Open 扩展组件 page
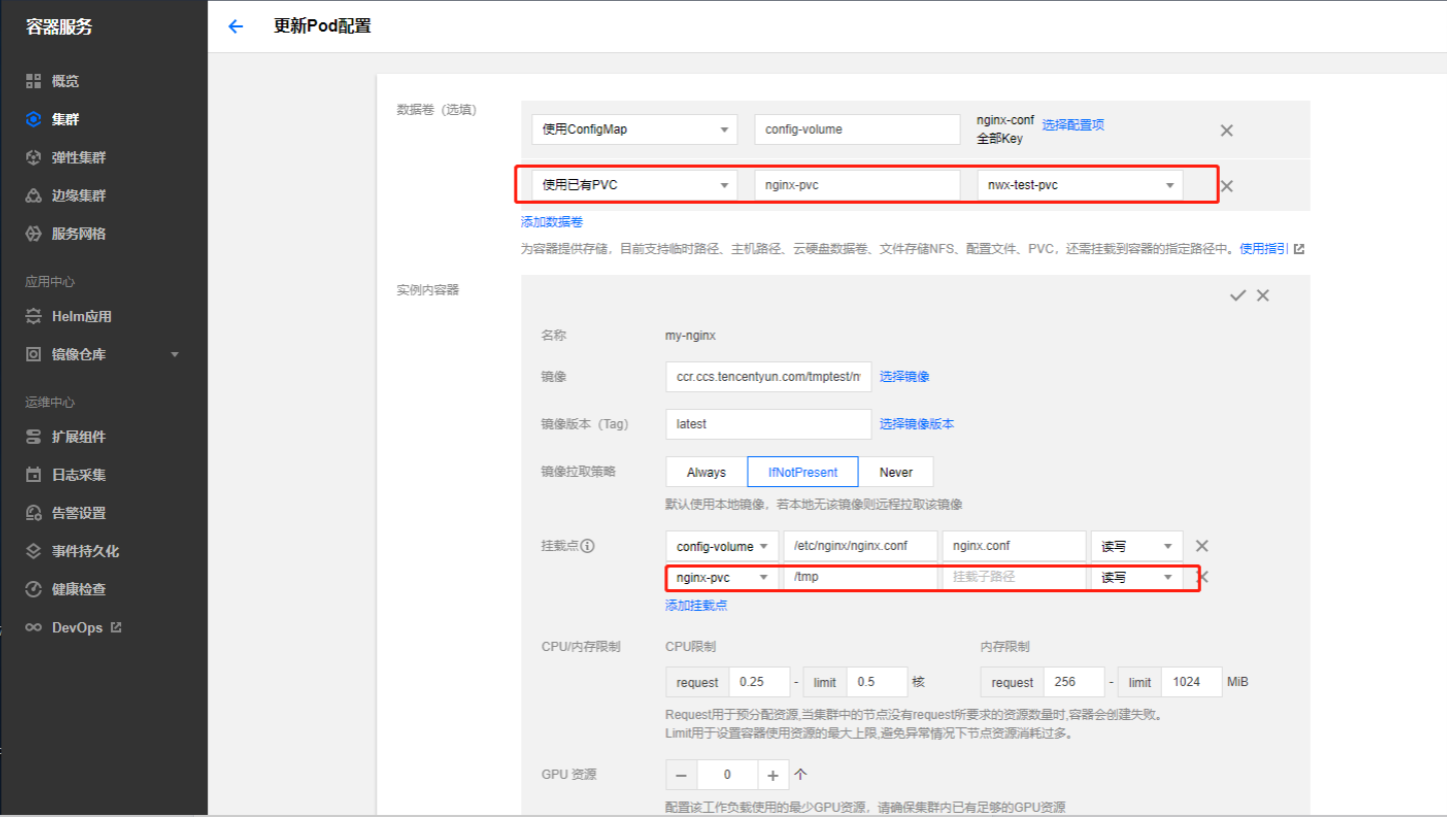This screenshot has width=1447, height=817. 79,437
